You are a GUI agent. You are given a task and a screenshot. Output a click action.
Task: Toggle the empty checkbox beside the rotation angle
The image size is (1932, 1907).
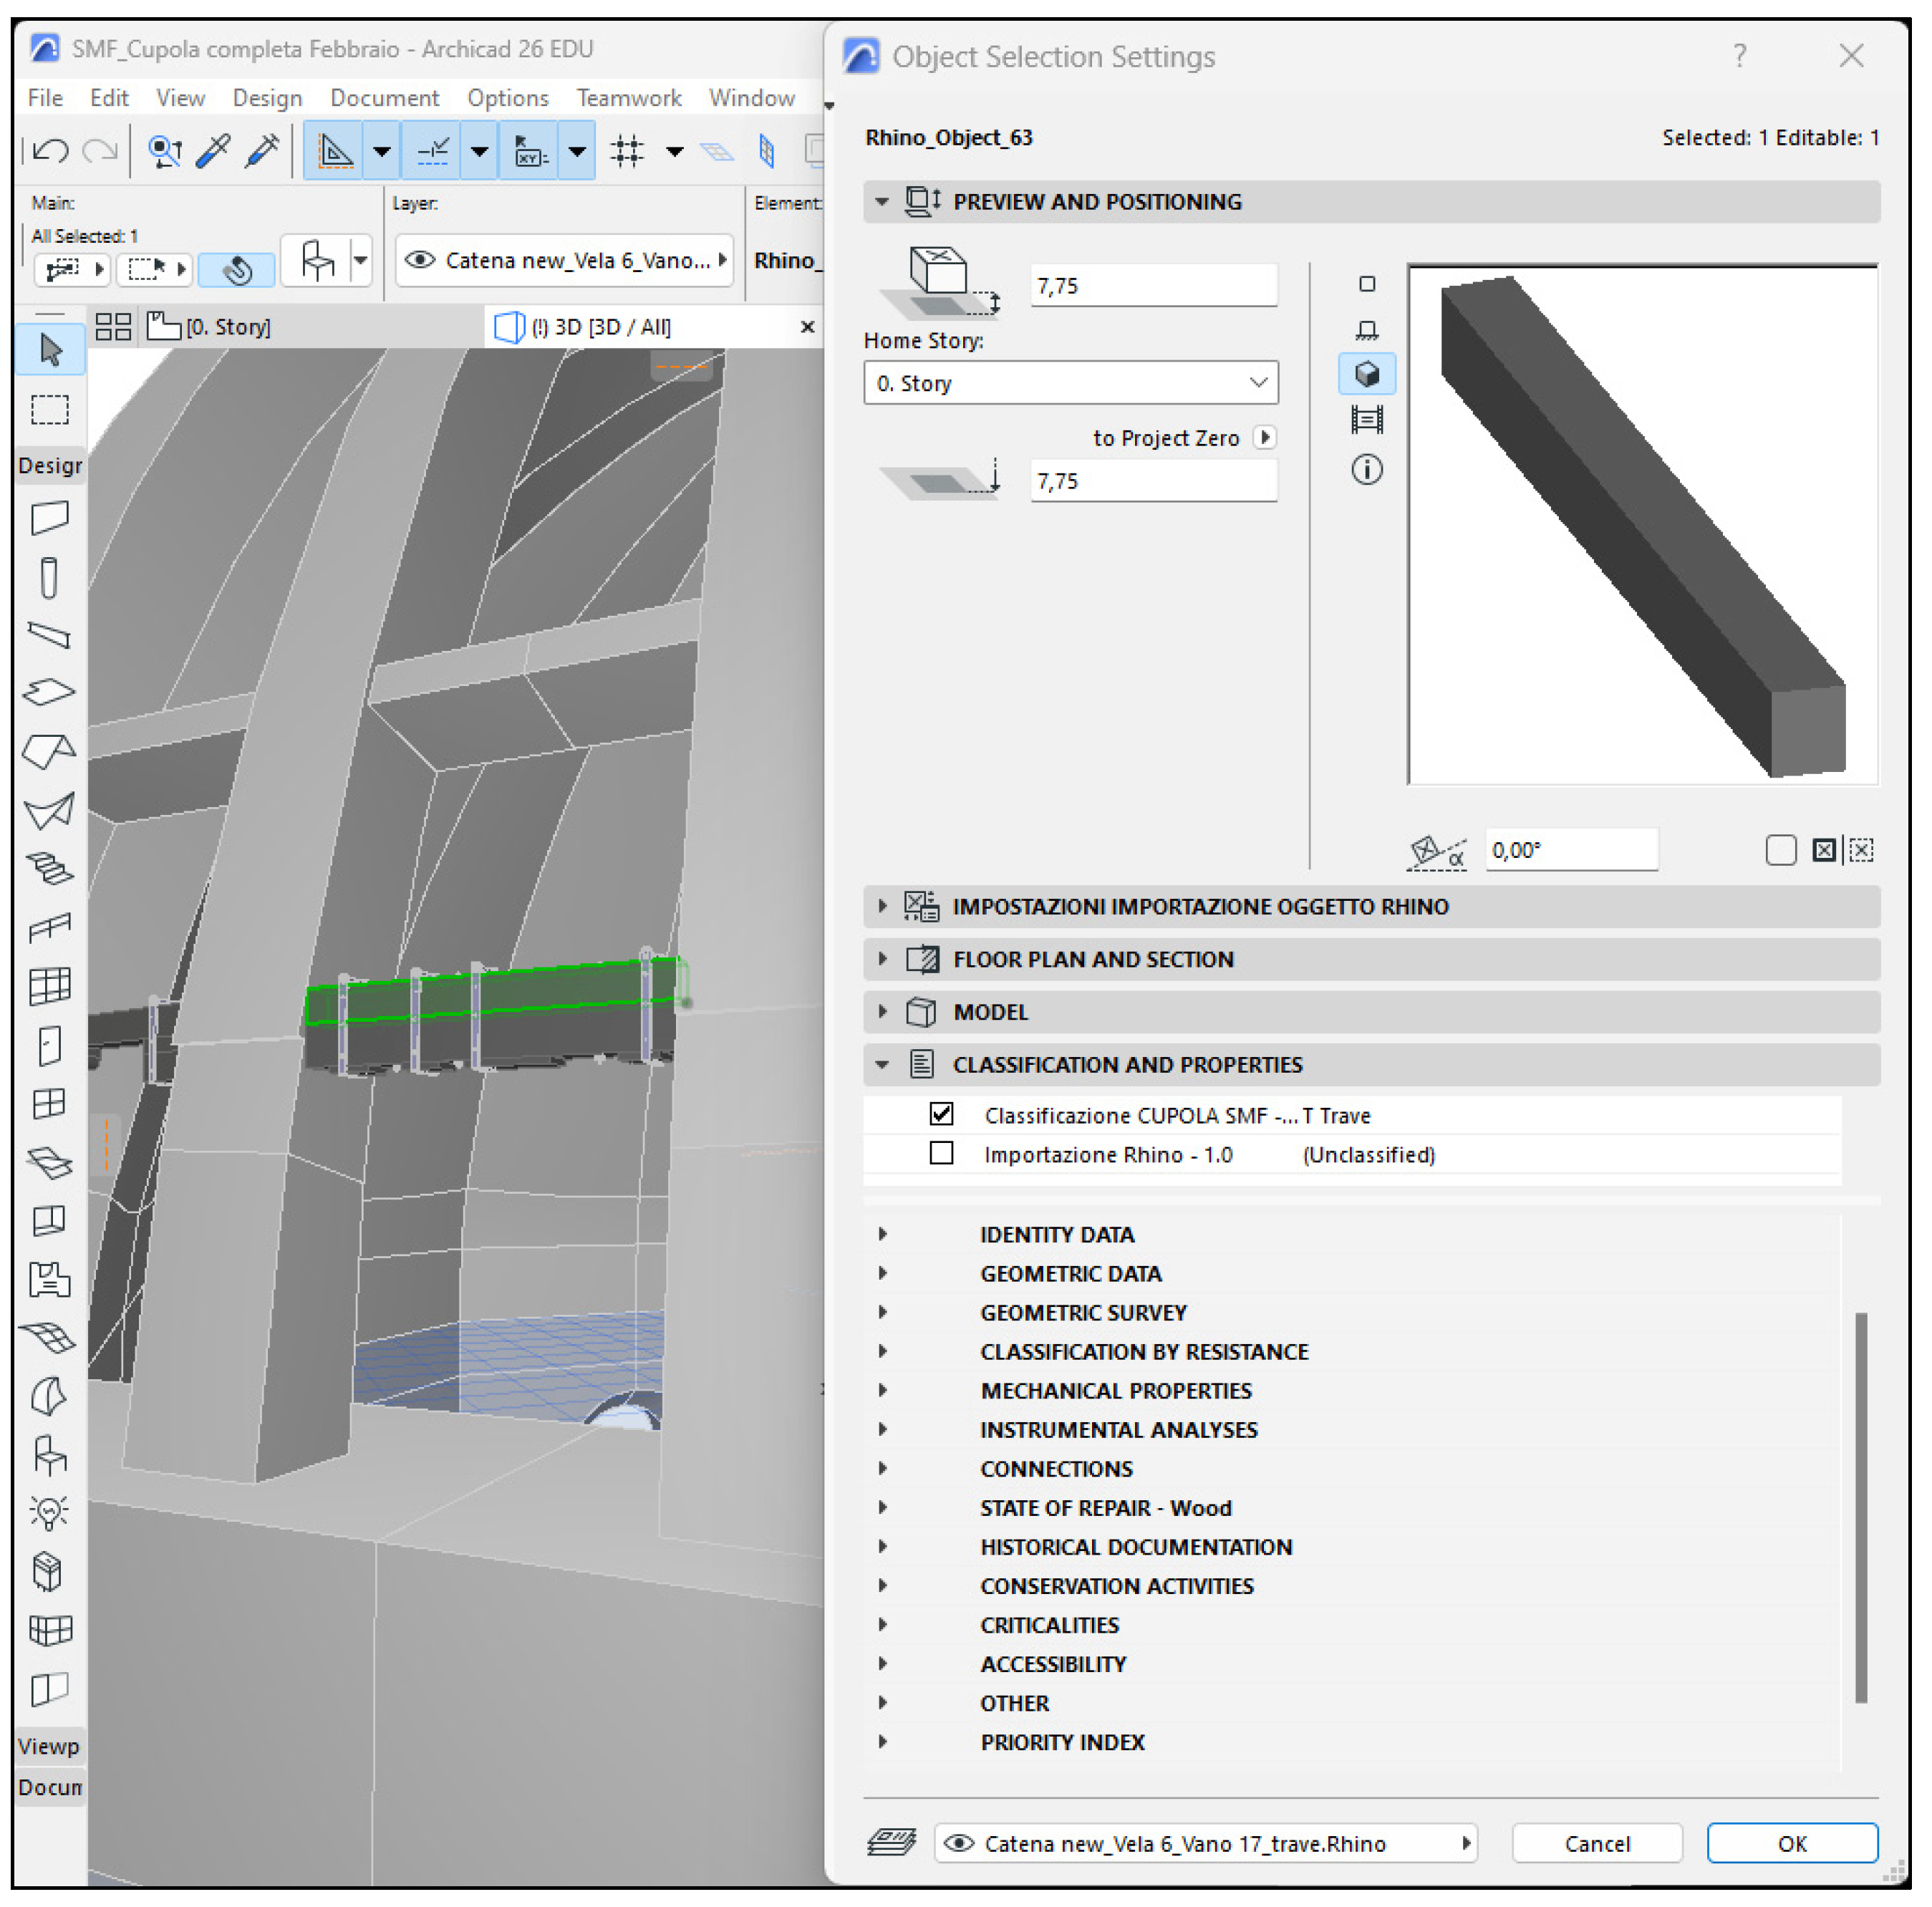tap(1780, 850)
